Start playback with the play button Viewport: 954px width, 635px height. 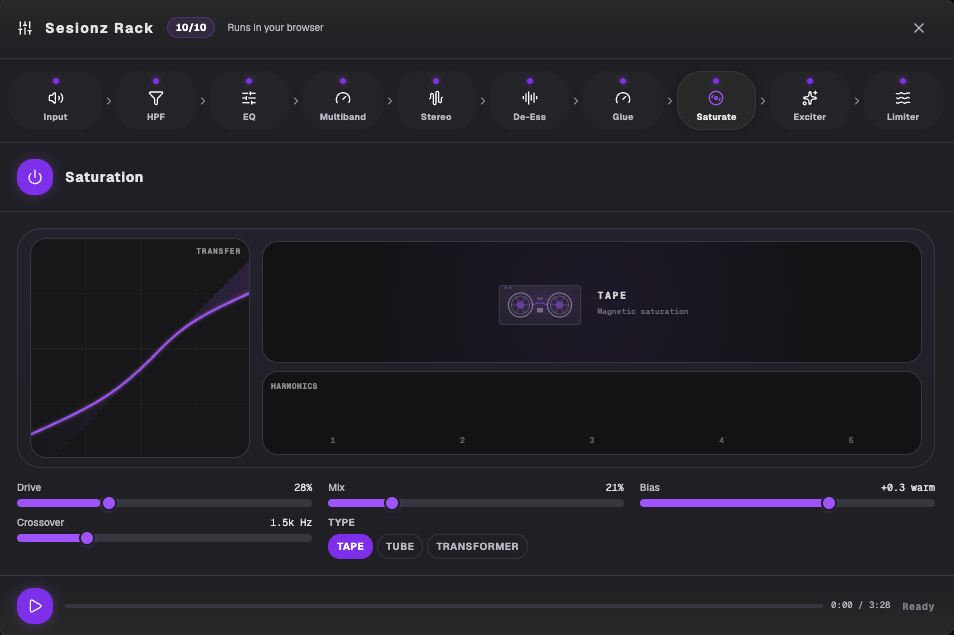(35, 606)
